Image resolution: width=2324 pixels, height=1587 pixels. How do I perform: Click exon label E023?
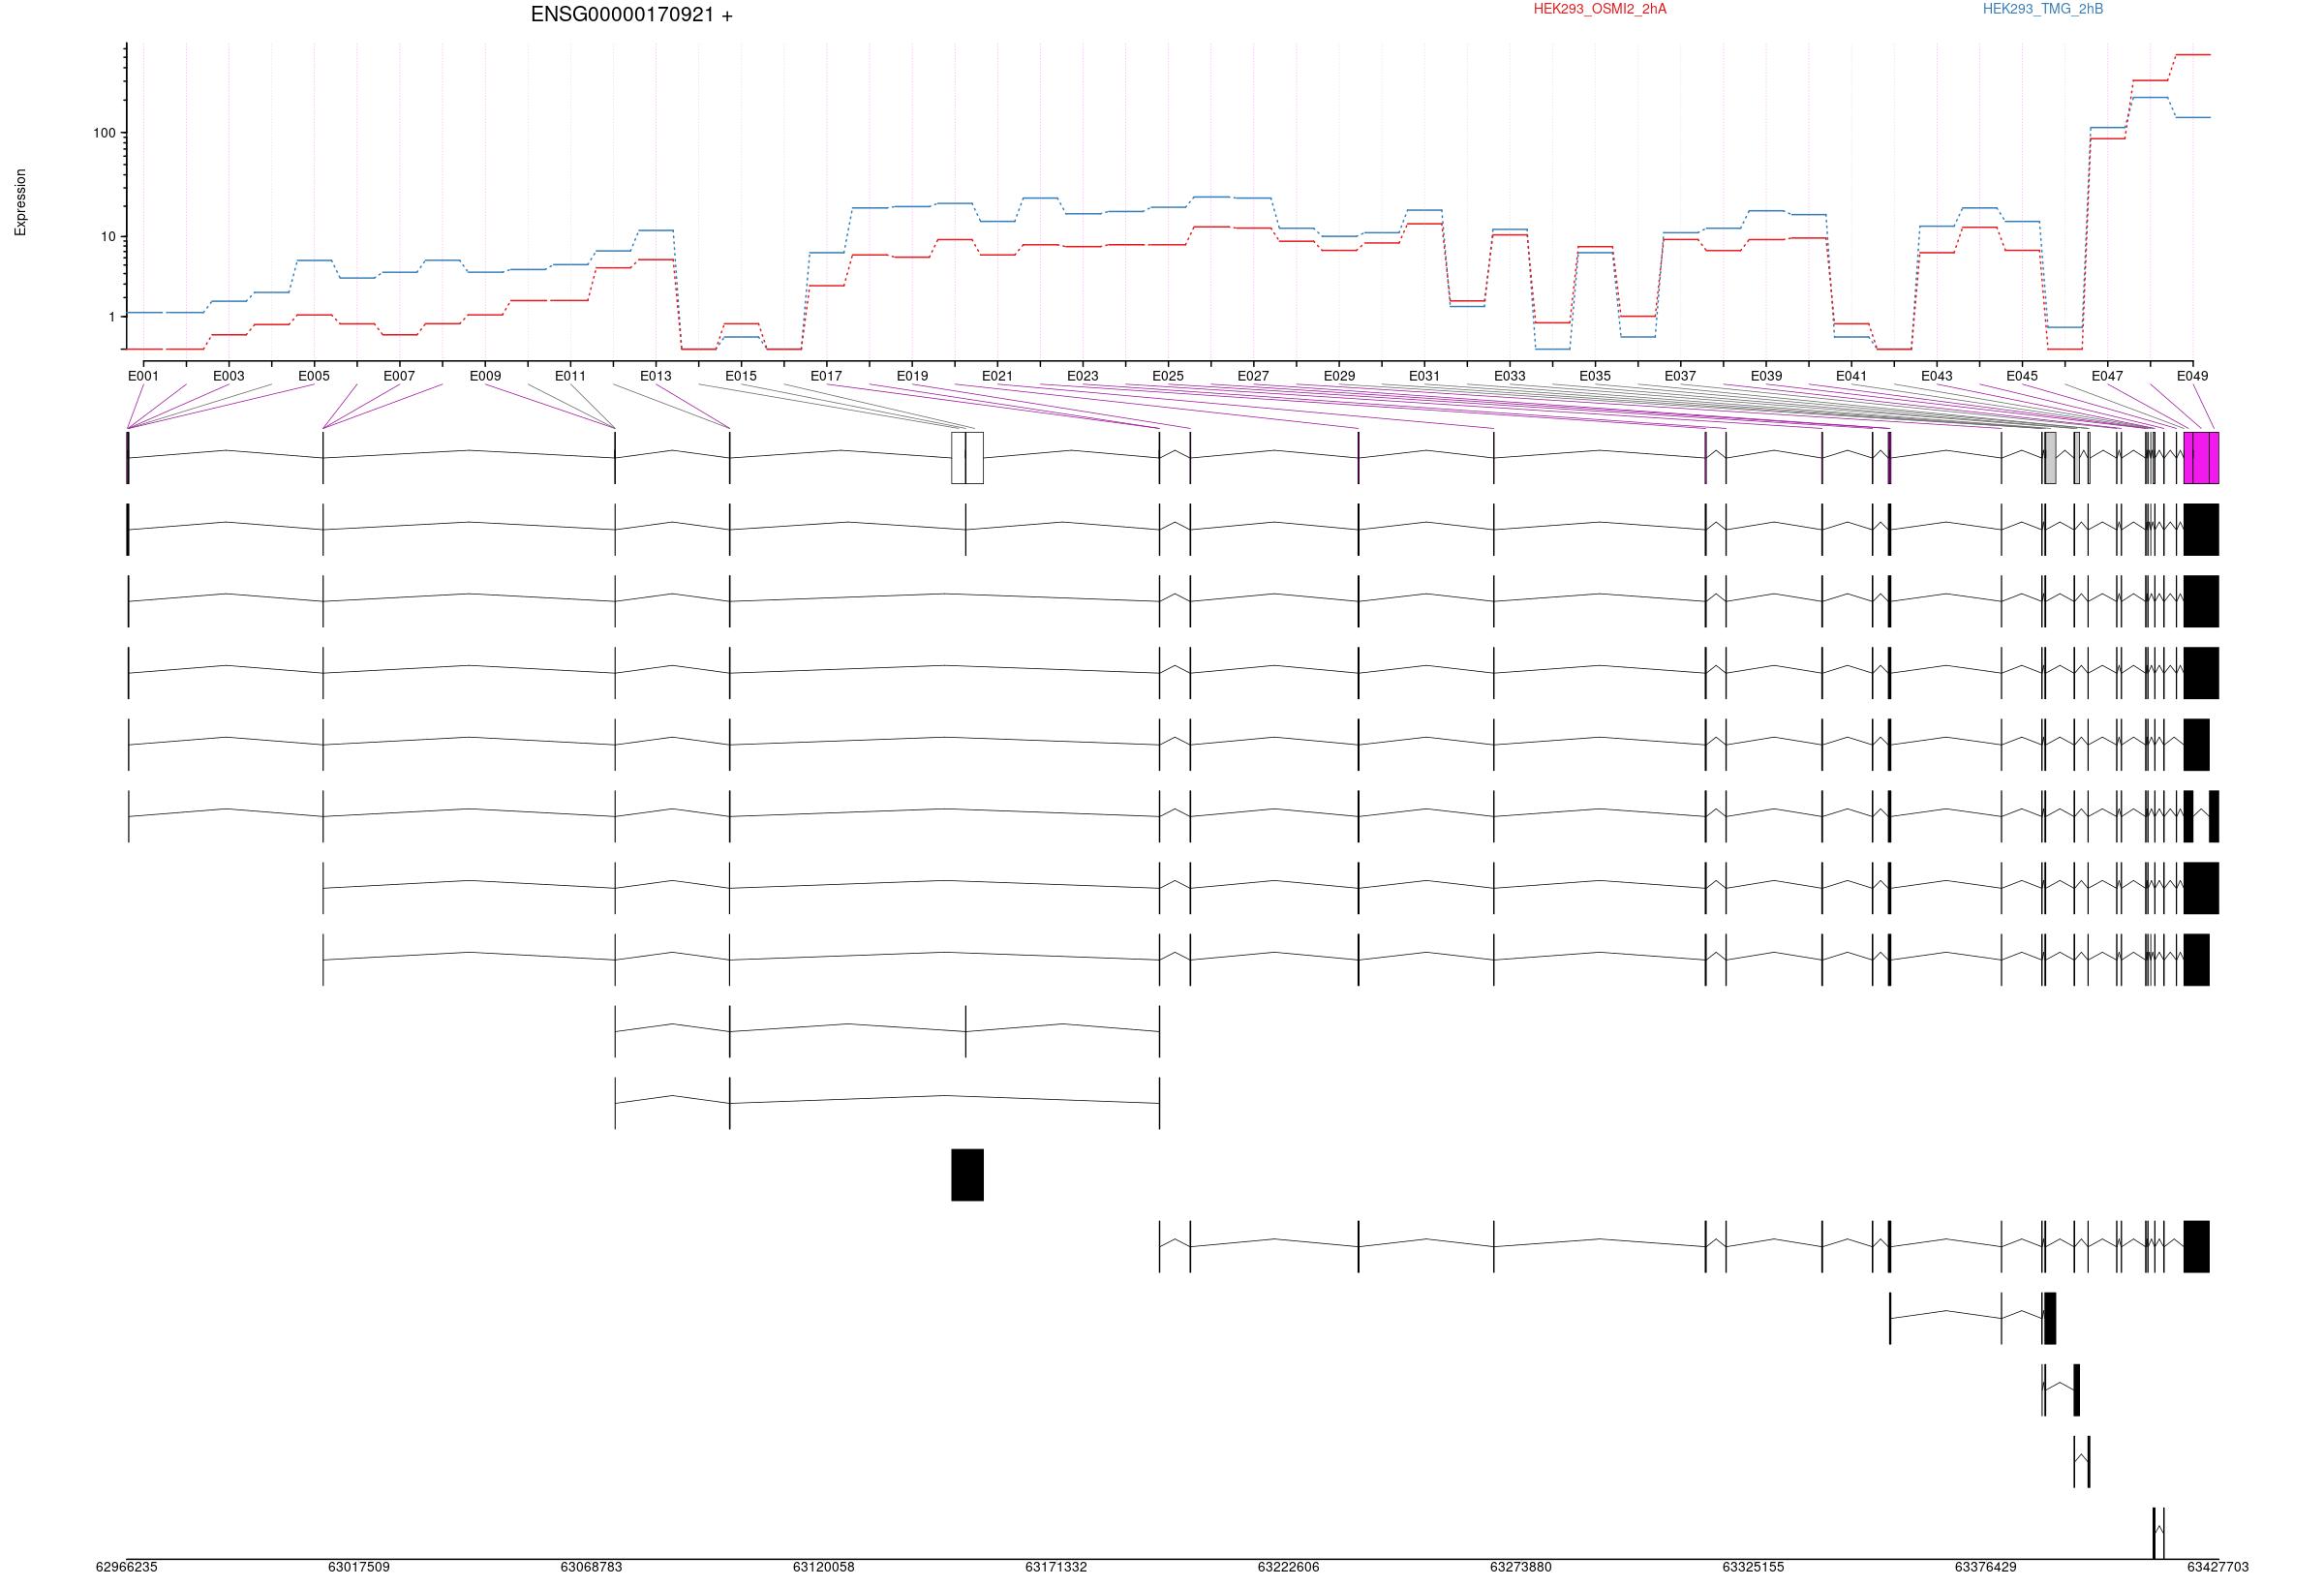[1082, 376]
